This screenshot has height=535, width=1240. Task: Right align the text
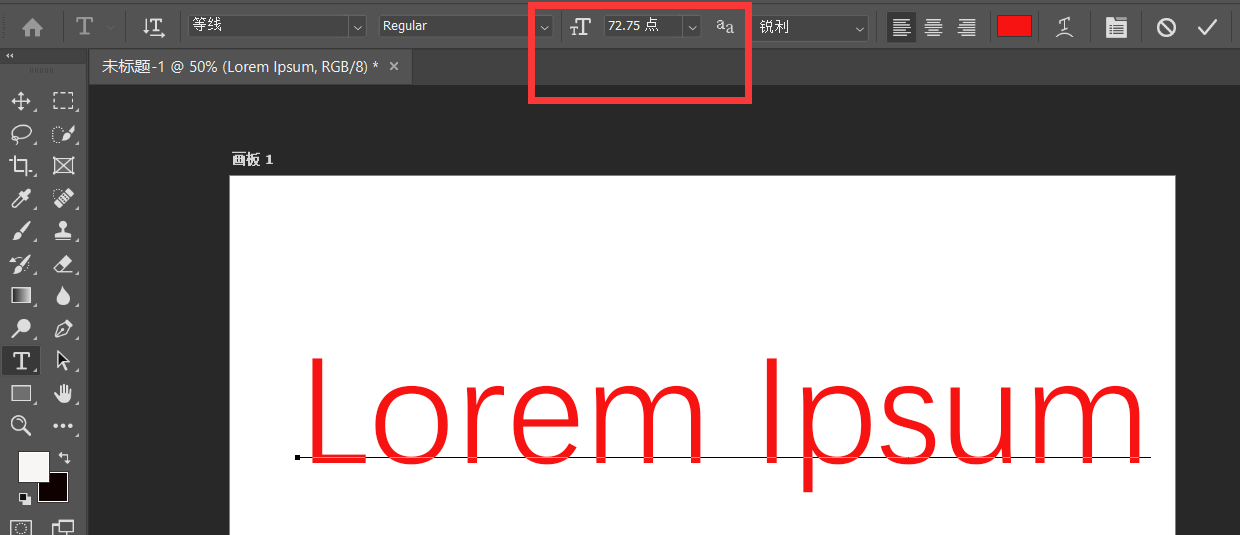(966, 27)
